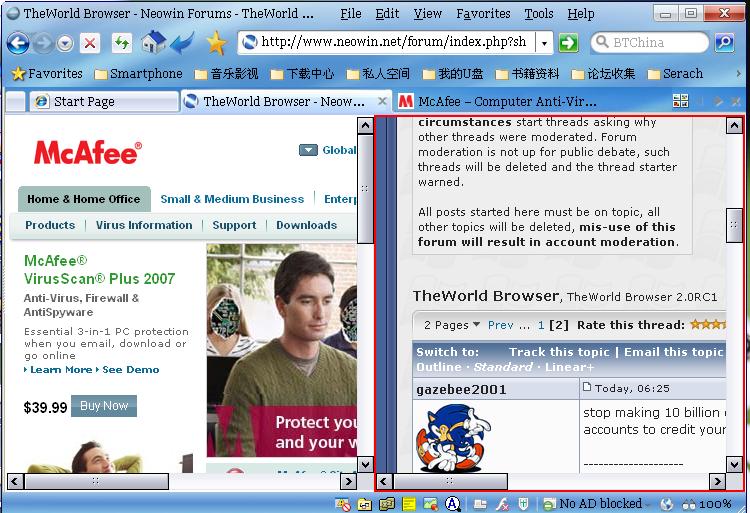Image resolution: width=750 pixels, height=513 pixels.
Task: Click the popup blocker status bar icon
Action: pos(342,504)
